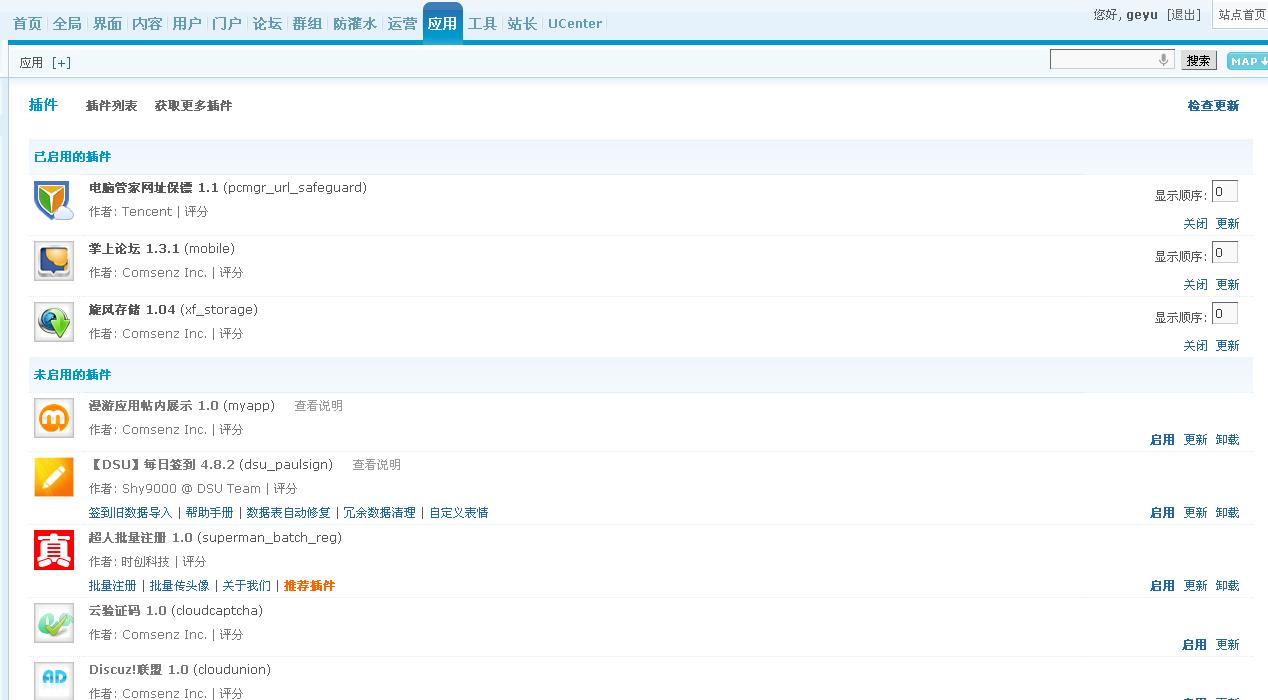The width and height of the screenshot is (1268, 700).
Task: Click 关闭 for 电脑管家网址保镖 plugin
Action: click(x=1195, y=224)
